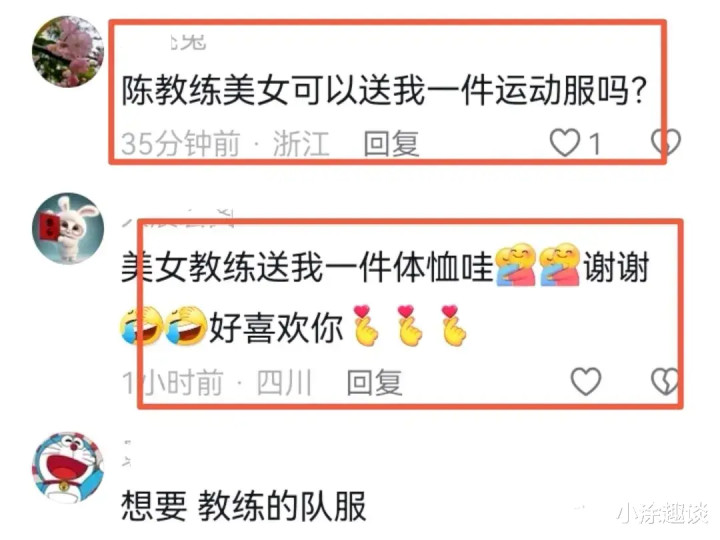Reply to the 1小时前 四川 comment
Screen dimensions: 720x540
pos(375,382)
